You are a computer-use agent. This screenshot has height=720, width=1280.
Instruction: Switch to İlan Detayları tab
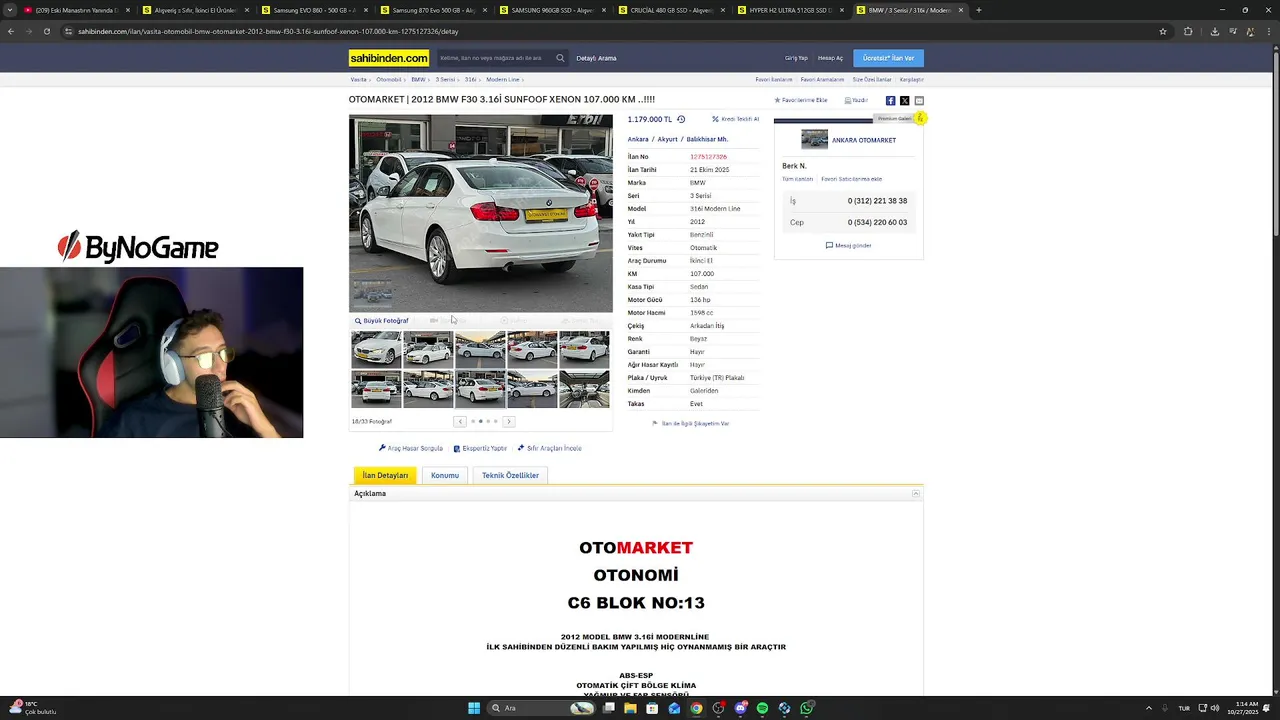[385, 475]
